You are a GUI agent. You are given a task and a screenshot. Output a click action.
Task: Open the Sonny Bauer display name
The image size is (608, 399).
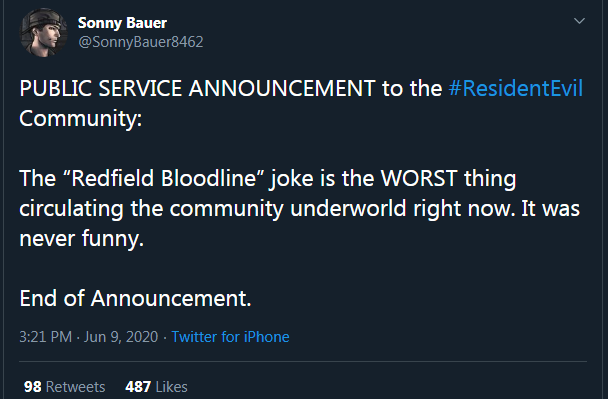pyautogui.click(x=122, y=23)
